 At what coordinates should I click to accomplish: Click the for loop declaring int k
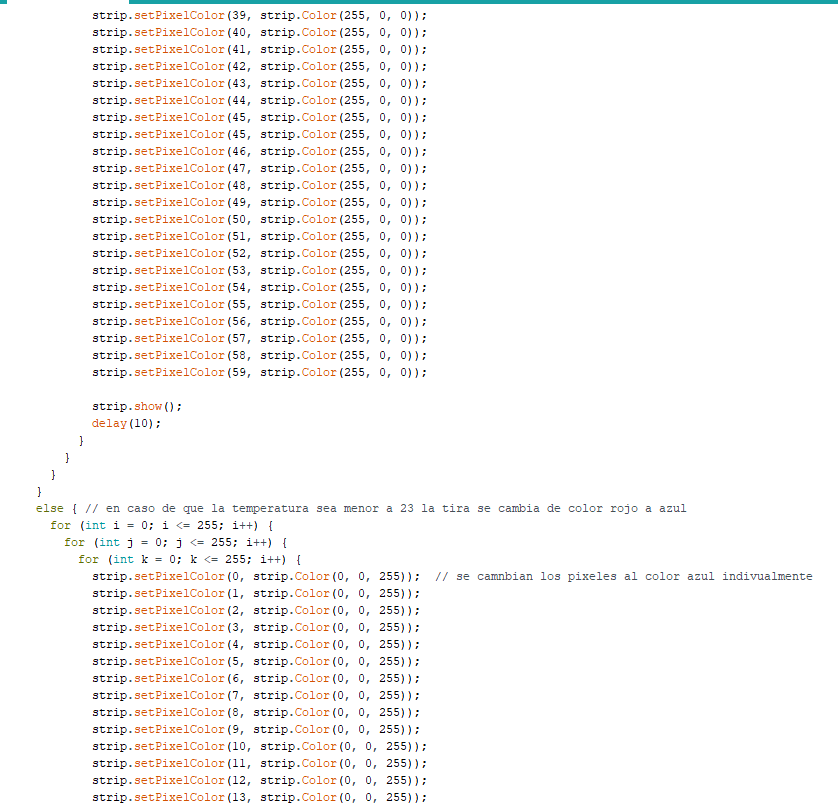[x=190, y=560]
